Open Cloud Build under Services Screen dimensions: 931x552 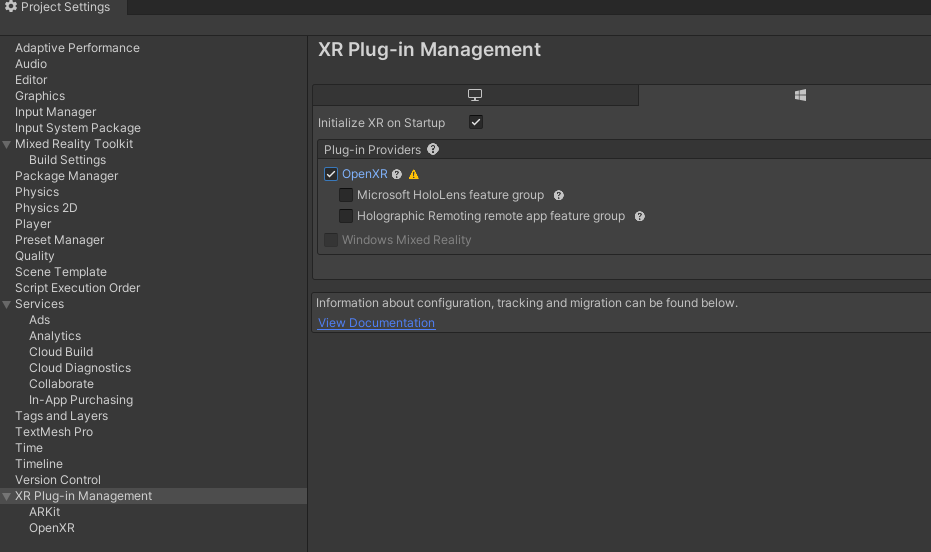pos(61,353)
